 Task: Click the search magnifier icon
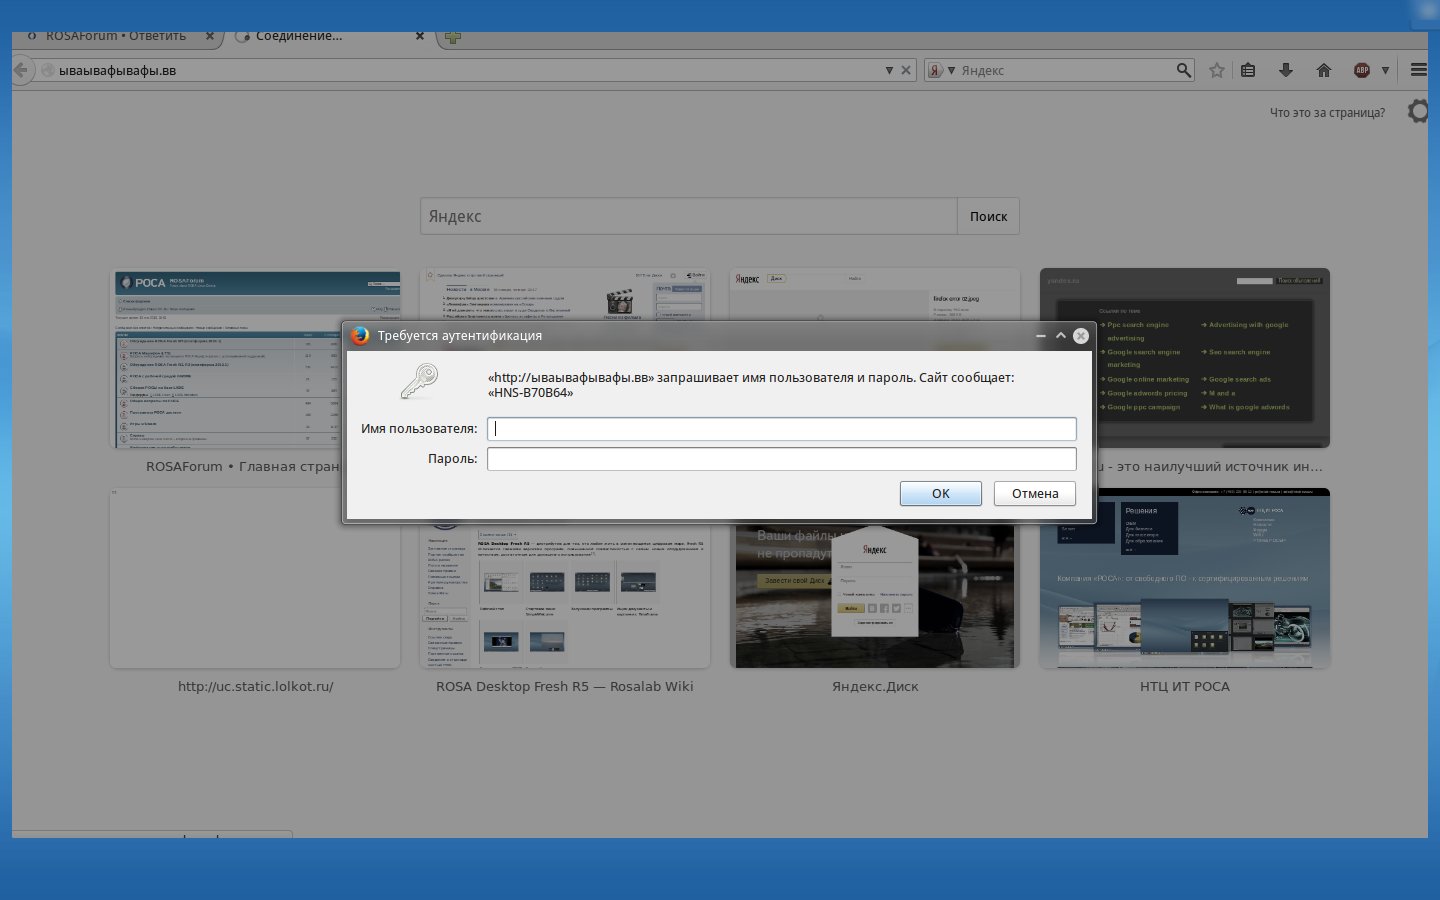coord(1183,70)
